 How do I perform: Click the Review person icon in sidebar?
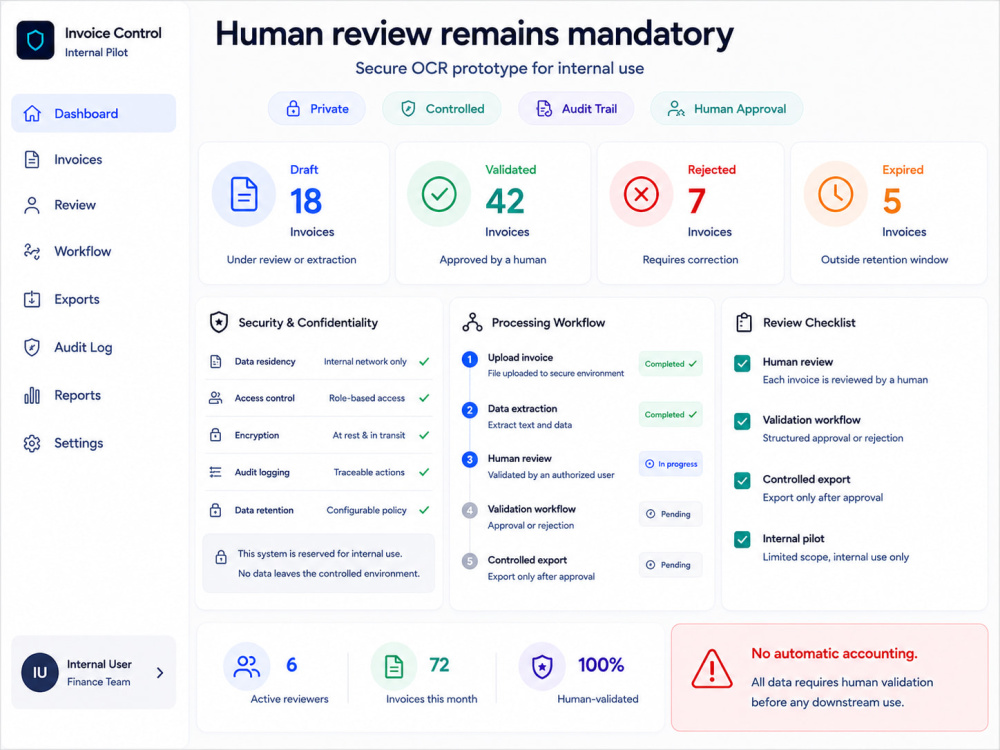pos(32,205)
